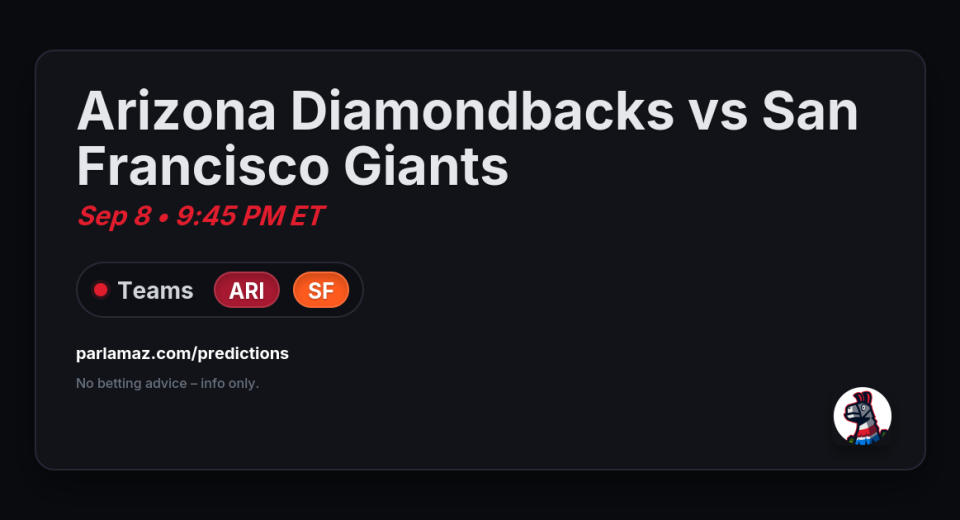Click the "Teams" label text
960x520 pixels.
[155, 290]
